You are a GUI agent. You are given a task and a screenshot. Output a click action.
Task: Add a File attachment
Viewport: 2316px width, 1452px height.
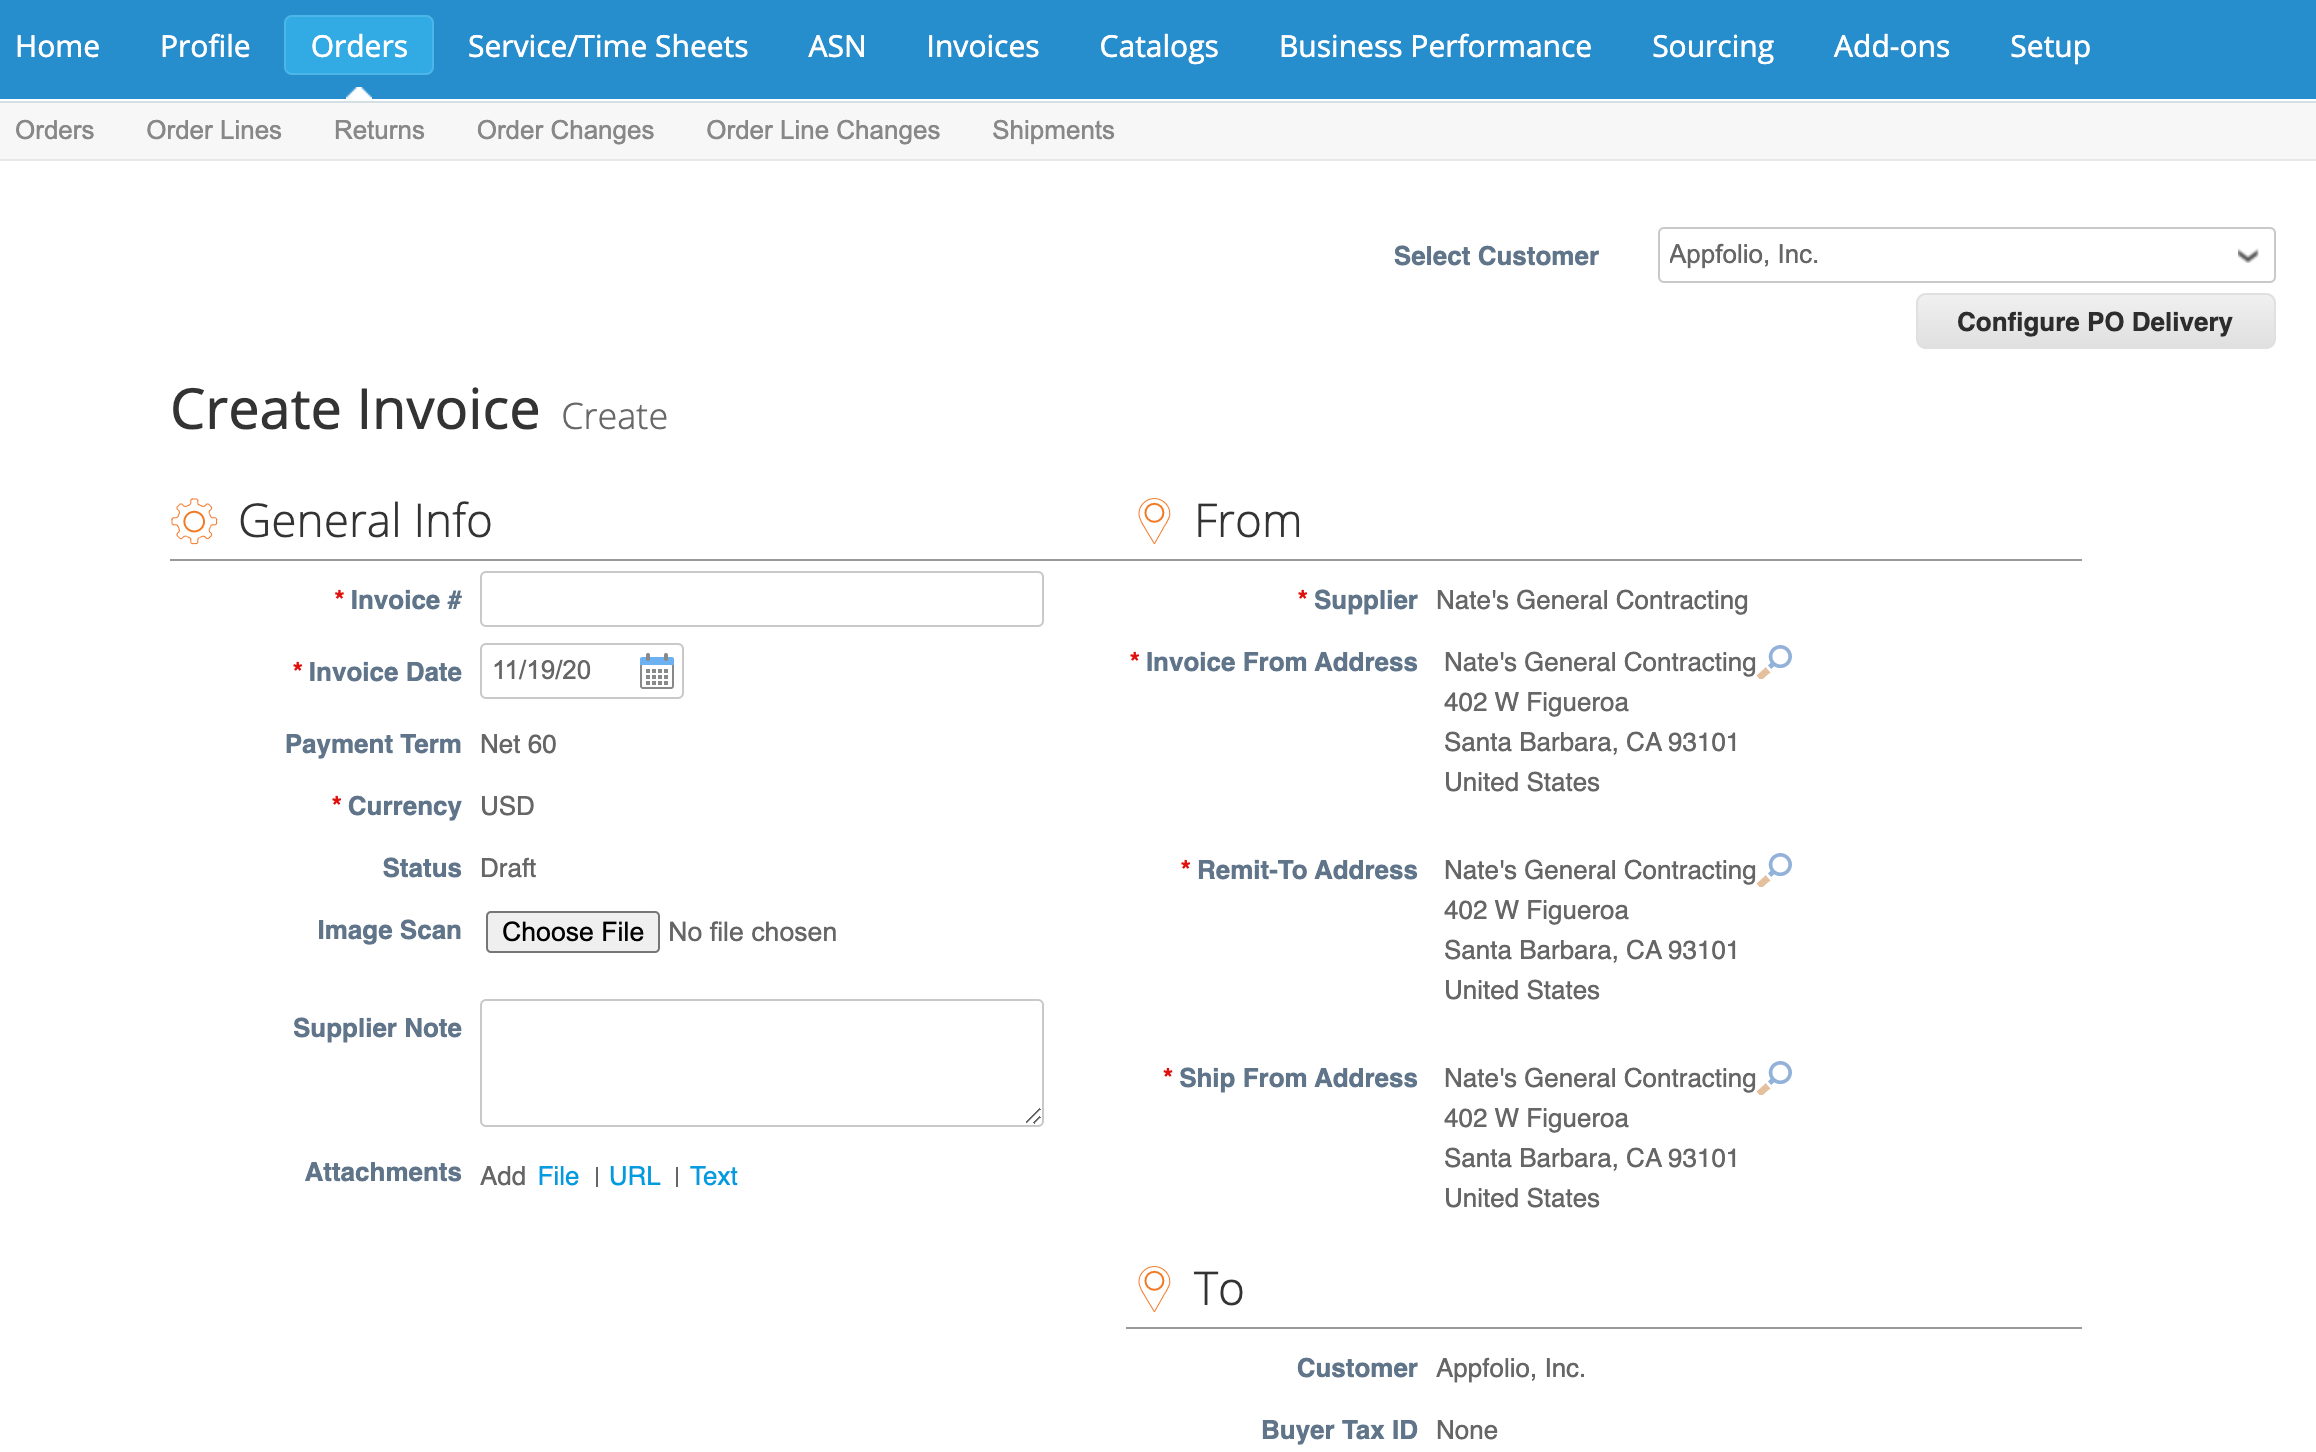(558, 1175)
